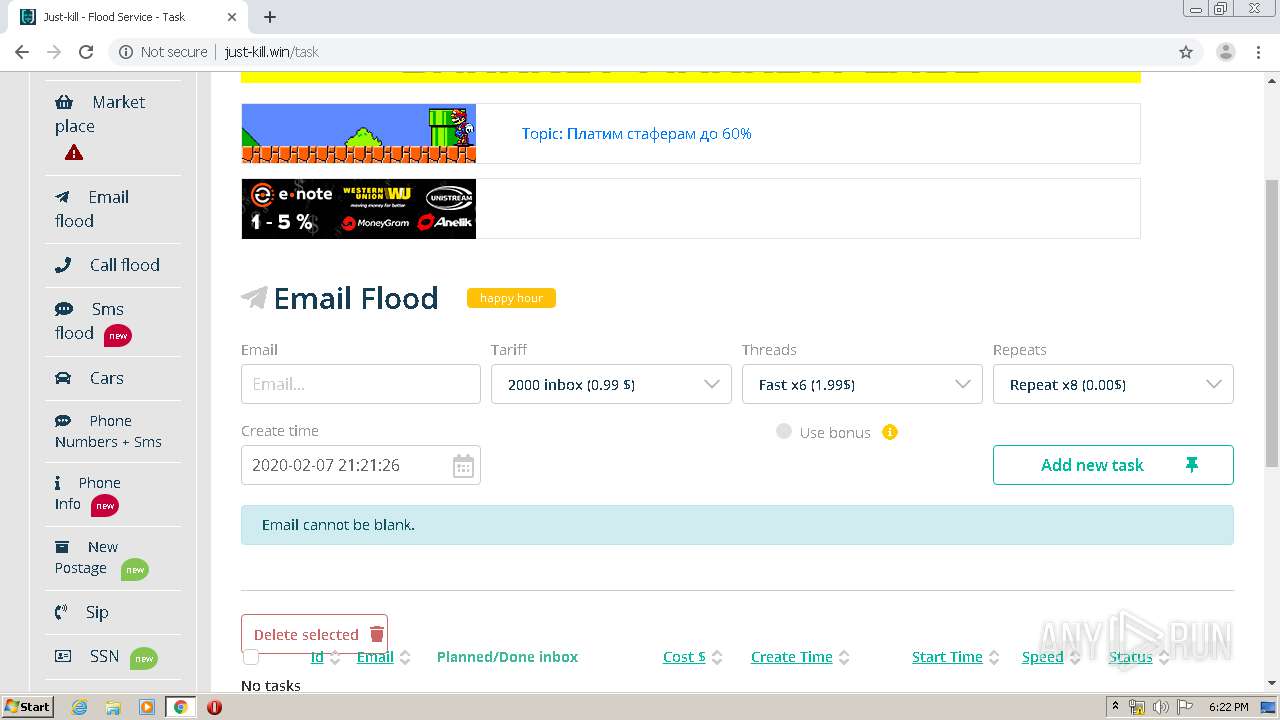The width and height of the screenshot is (1280, 720).
Task: Bookmark this page with star icon
Action: (x=1186, y=52)
